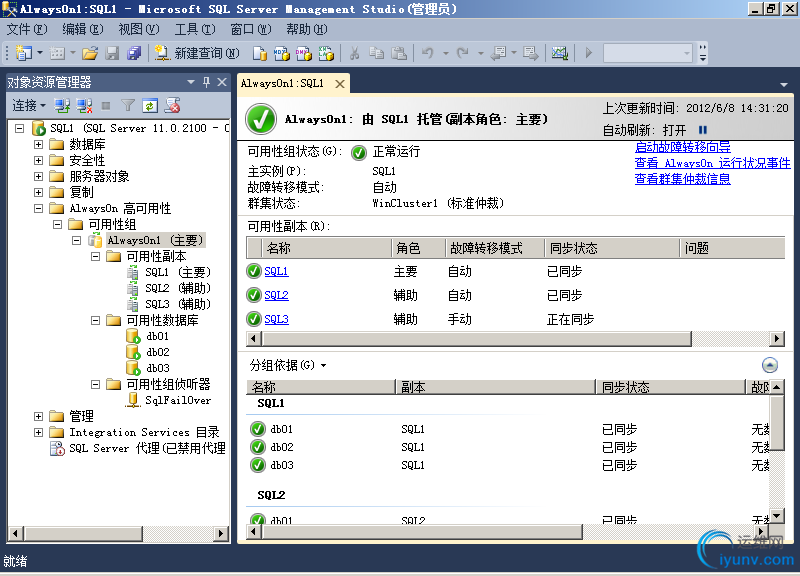Image resolution: width=800 pixels, height=576 pixels.
Task: Open the 工具 menu
Action: [x=195, y=29]
